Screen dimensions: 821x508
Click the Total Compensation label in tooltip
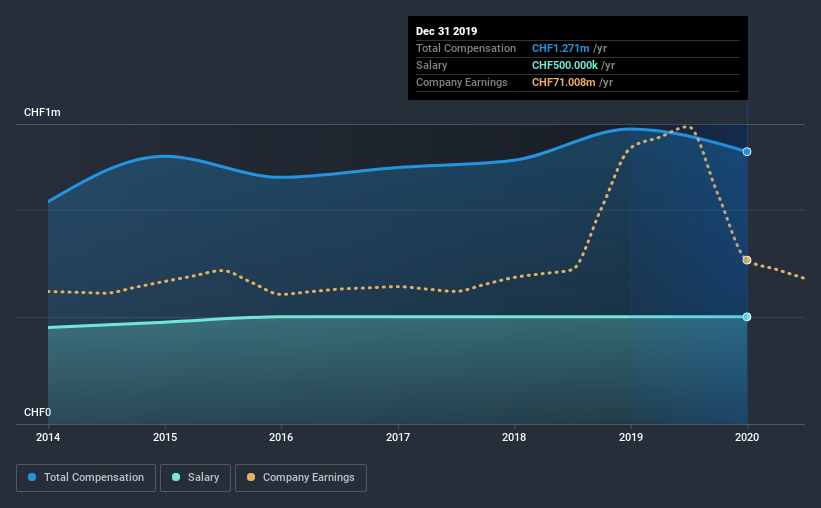(466, 48)
